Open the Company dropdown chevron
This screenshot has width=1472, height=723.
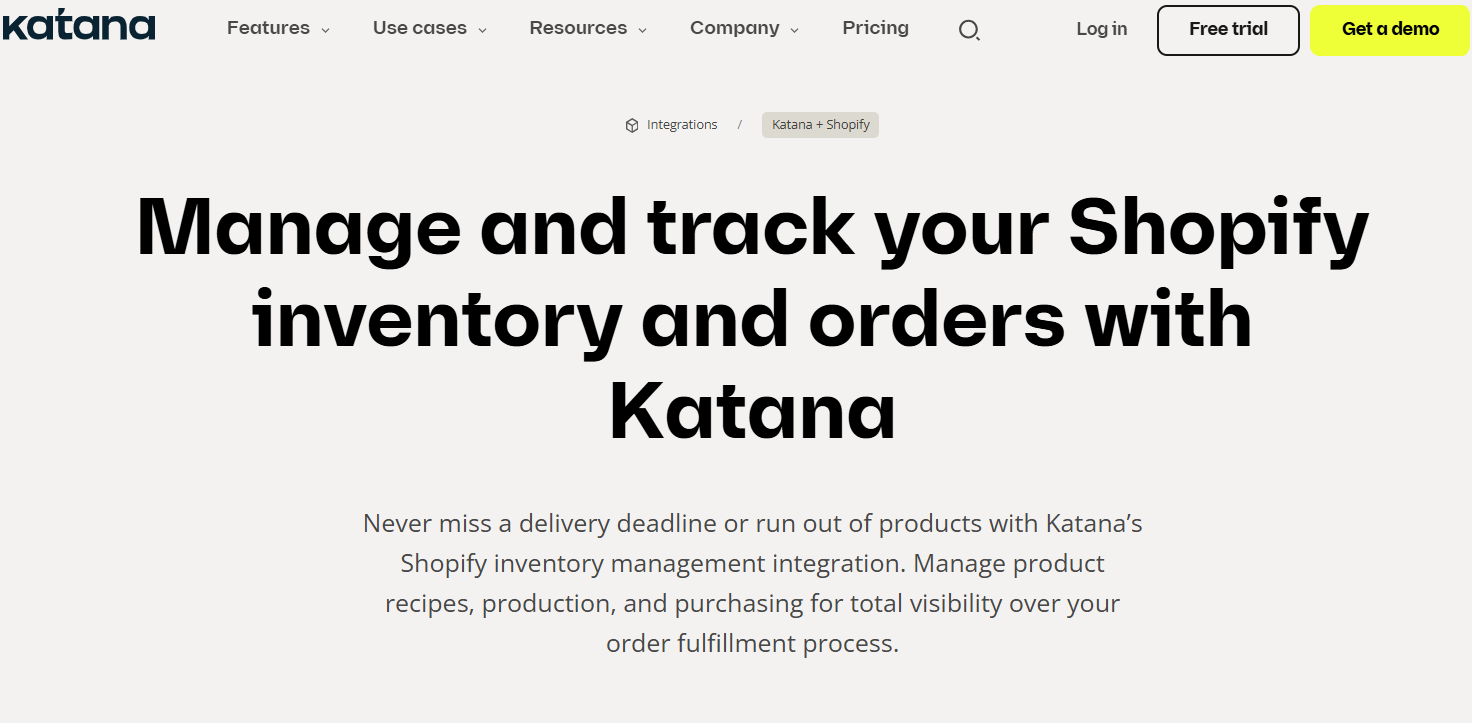[x=795, y=29]
